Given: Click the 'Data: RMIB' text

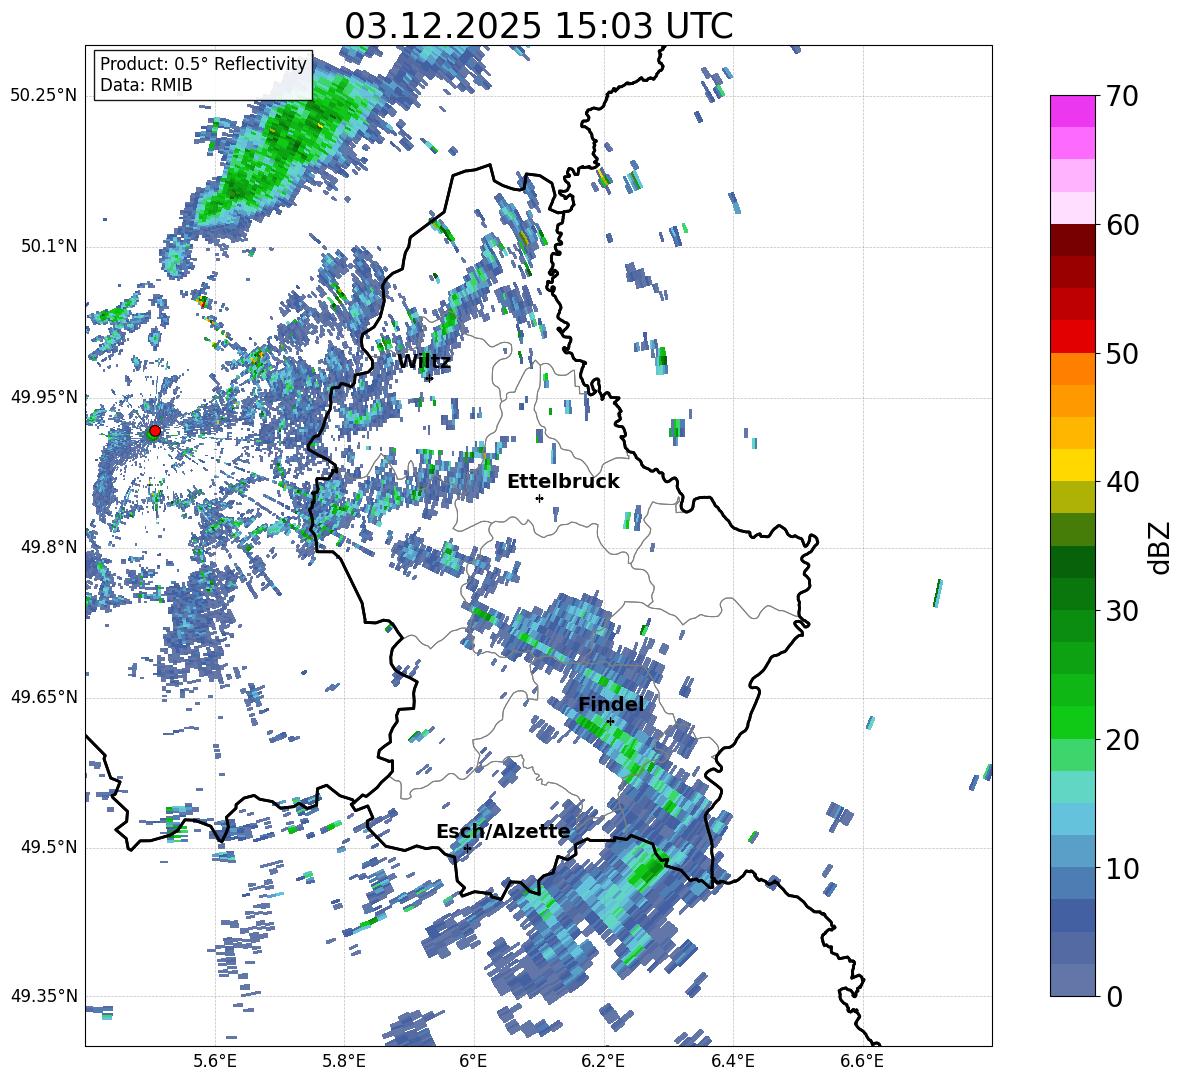Looking at the screenshot, I should [146, 85].
